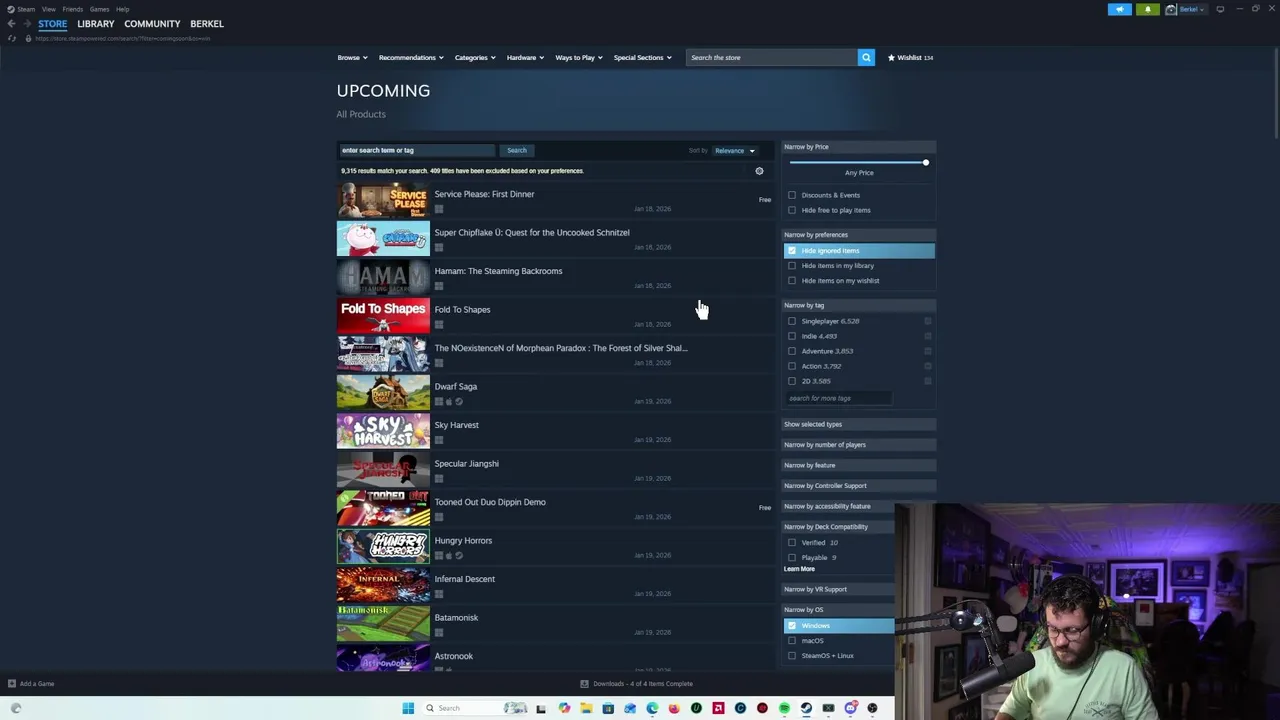Open Firefox from the taskbar
The height and width of the screenshot is (720, 1280).
[674, 708]
